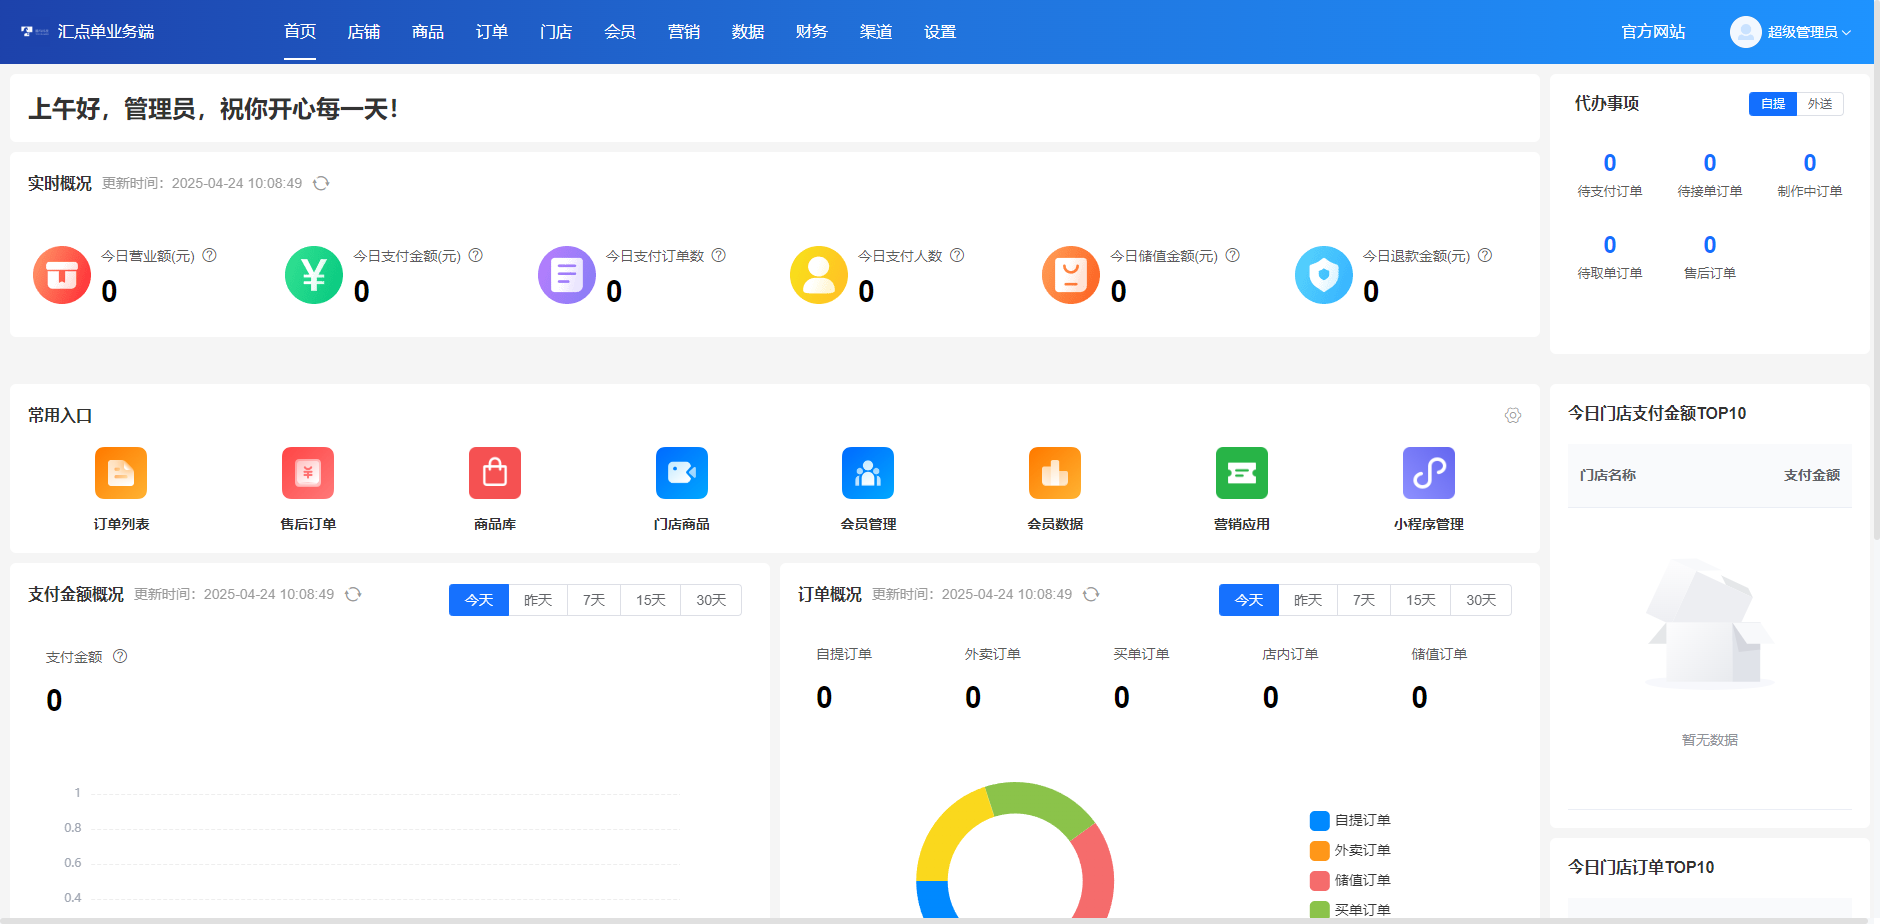This screenshot has width=1880, height=924.
Task: Open the 营销应用 shortcut icon
Action: click(x=1242, y=473)
